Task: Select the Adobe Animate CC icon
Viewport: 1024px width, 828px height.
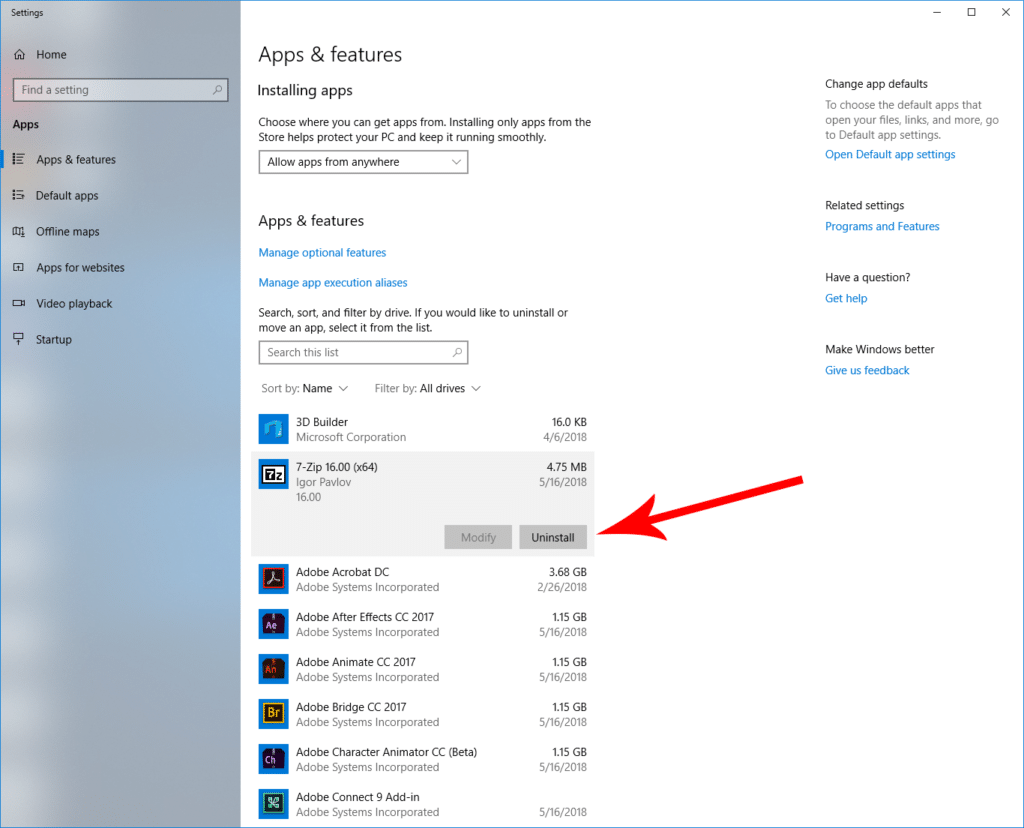Action: (x=273, y=669)
